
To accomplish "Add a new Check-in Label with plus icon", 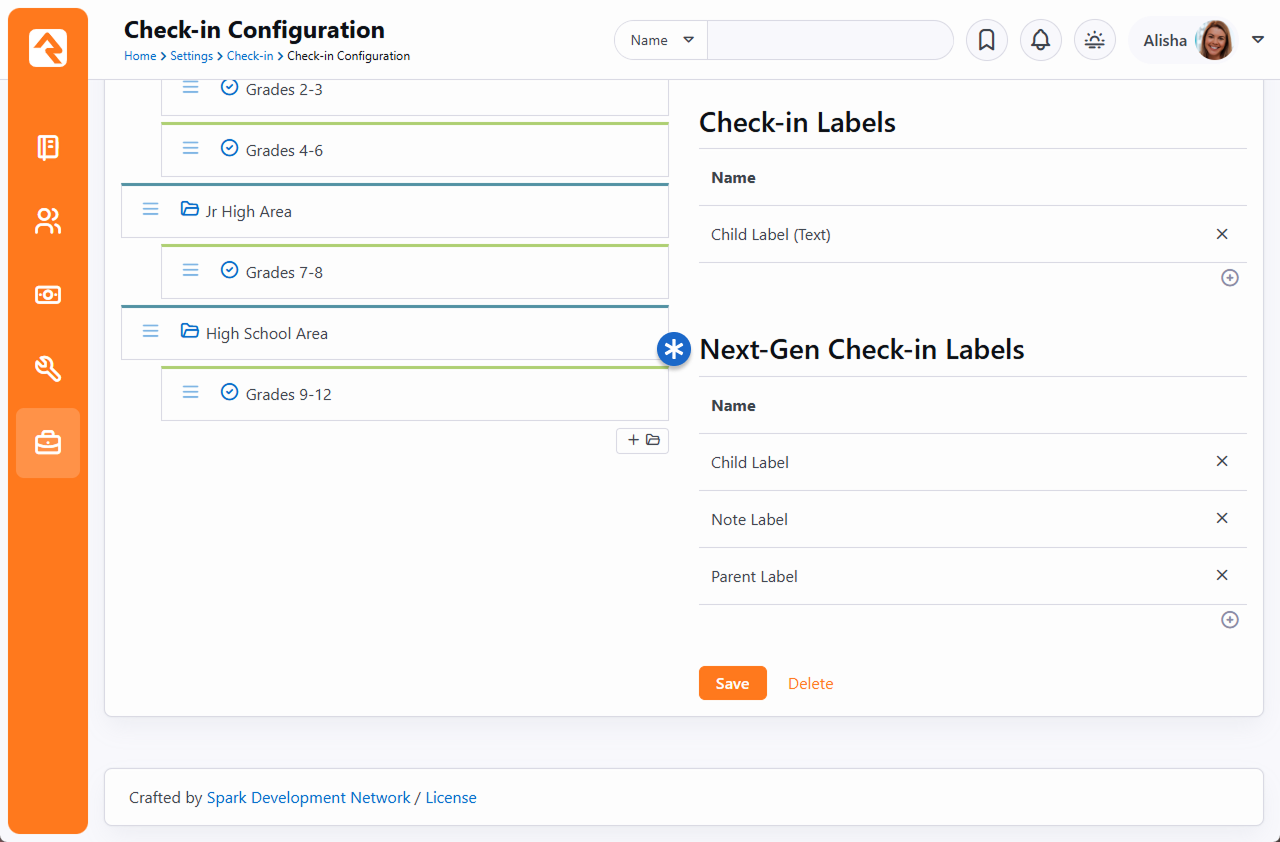I will tap(1230, 278).
